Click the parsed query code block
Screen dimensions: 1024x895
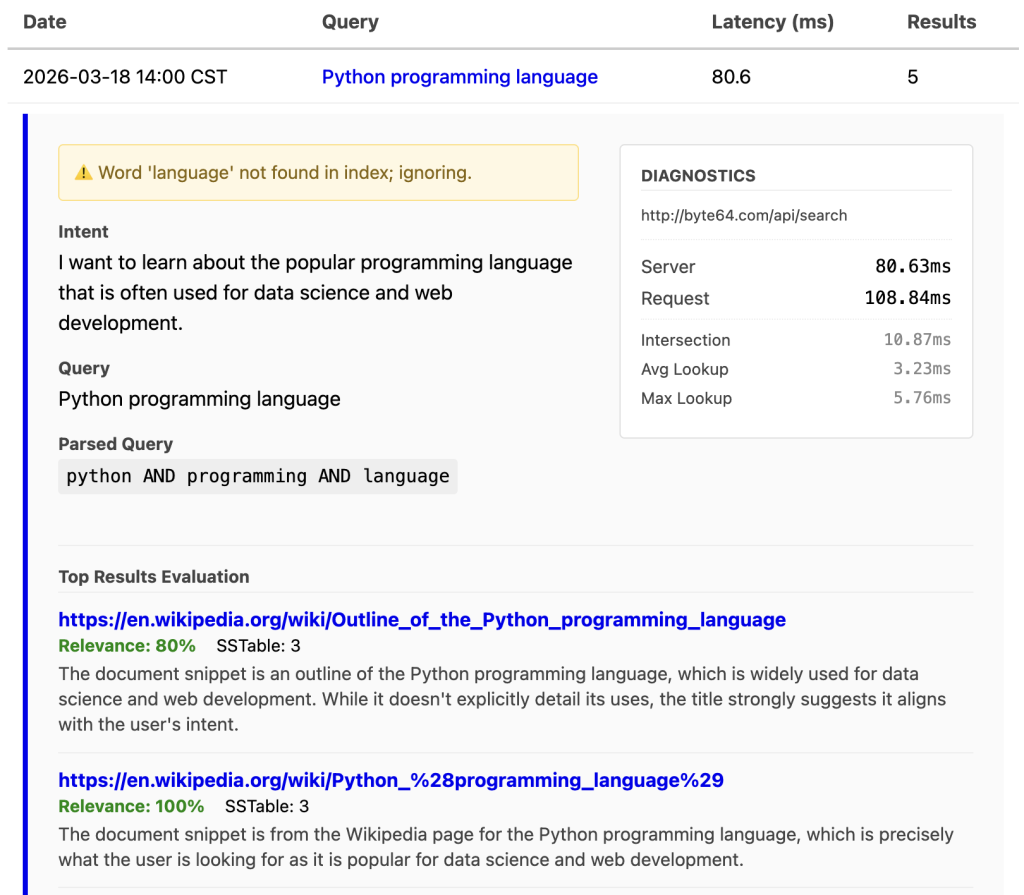257,476
